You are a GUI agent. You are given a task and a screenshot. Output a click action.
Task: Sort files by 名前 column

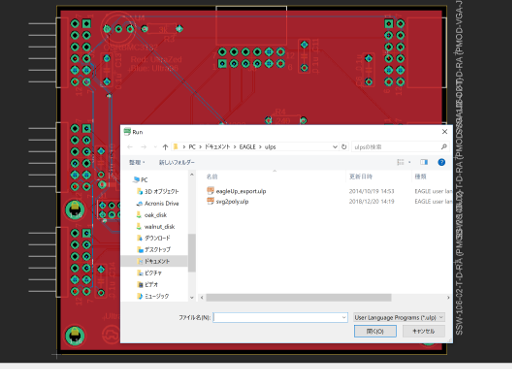[x=212, y=176]
